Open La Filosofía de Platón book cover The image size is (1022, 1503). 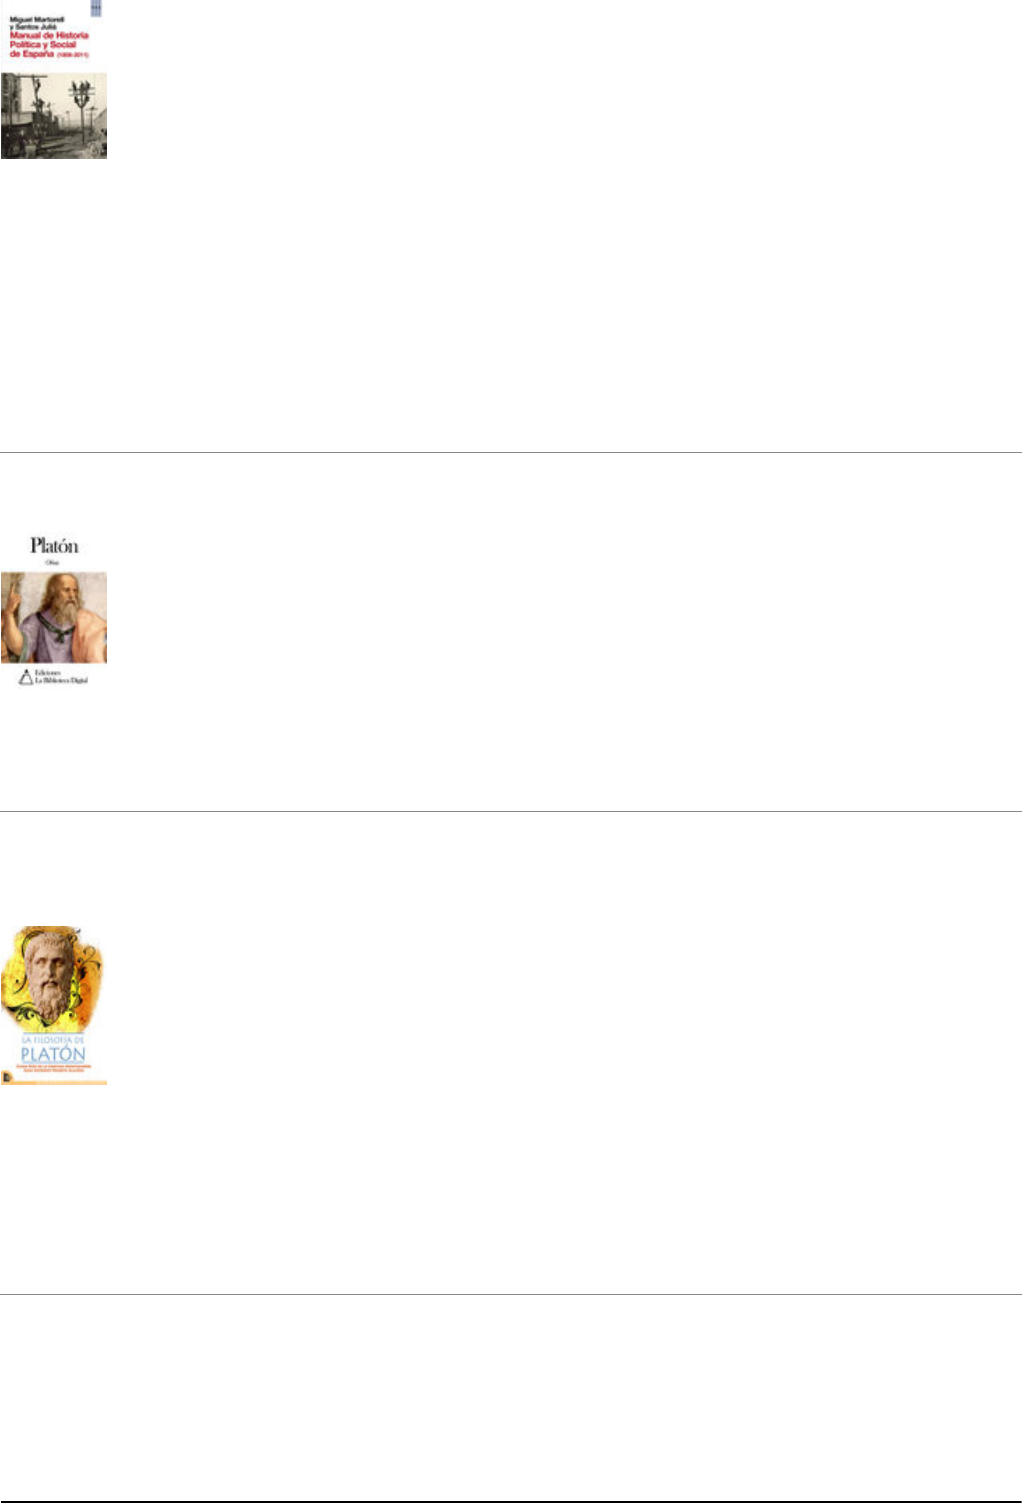pyautogui.click(x=54, y=1006)
